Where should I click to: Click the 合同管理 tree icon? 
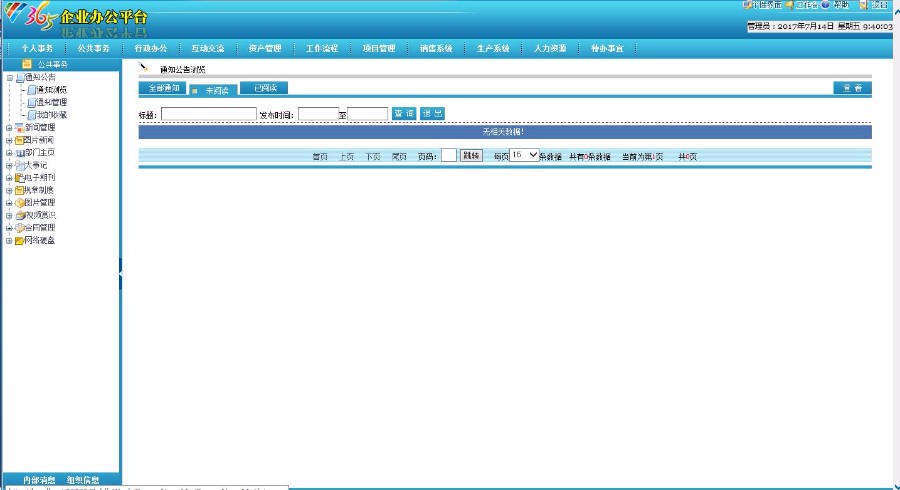tap(20, 228)
